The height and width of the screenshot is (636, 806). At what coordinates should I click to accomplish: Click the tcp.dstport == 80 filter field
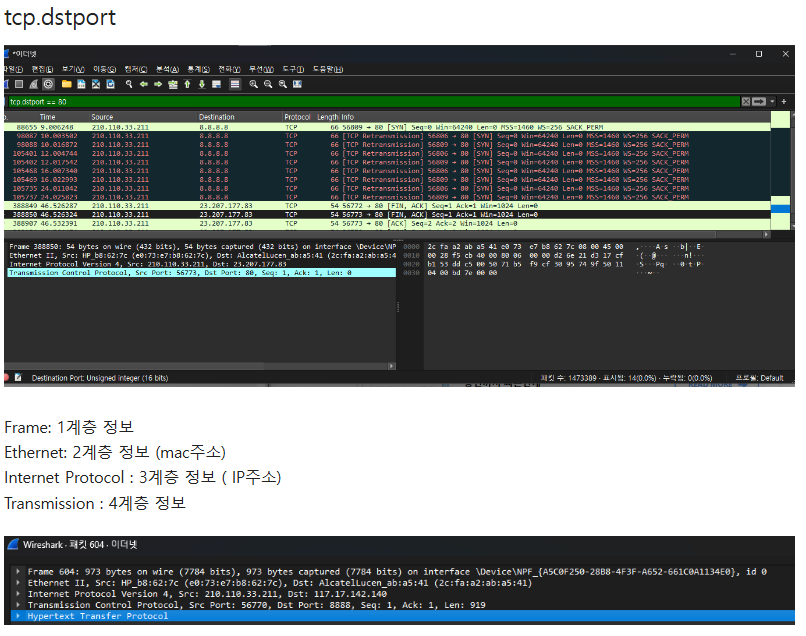[x=373, y=102]
